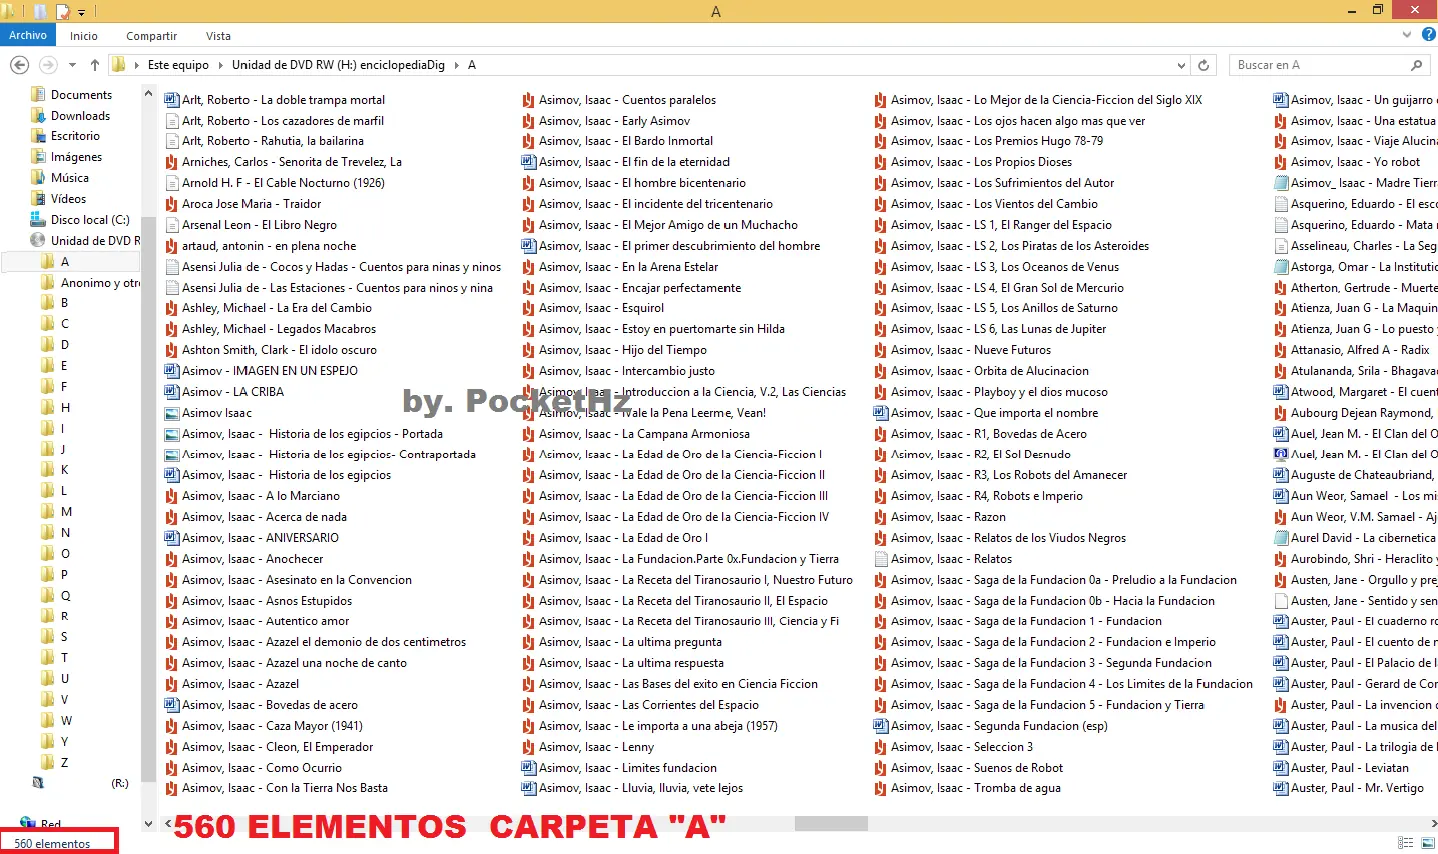Click the navigation pane scroll-up arrow
The image size is (1438, 854).
tap(148, 94)
